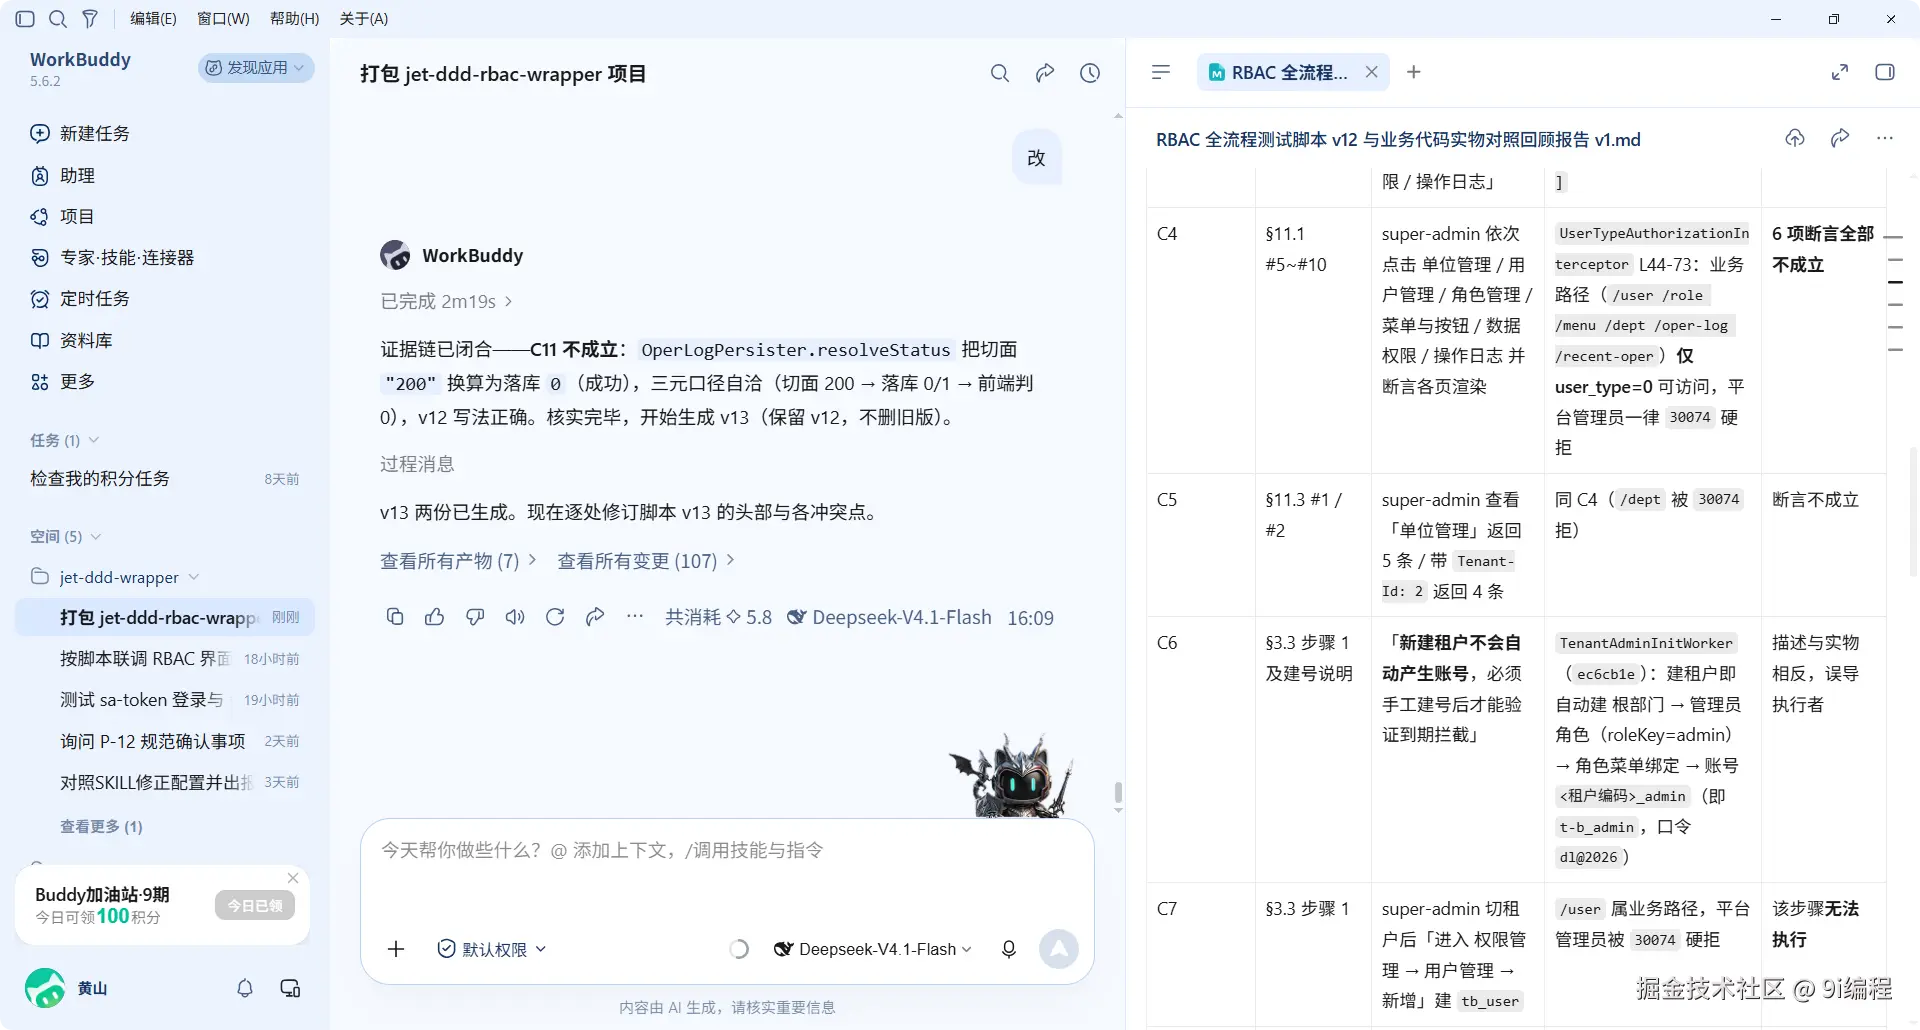
Task: Copy the response with copy icon
Action: (395, 617)
